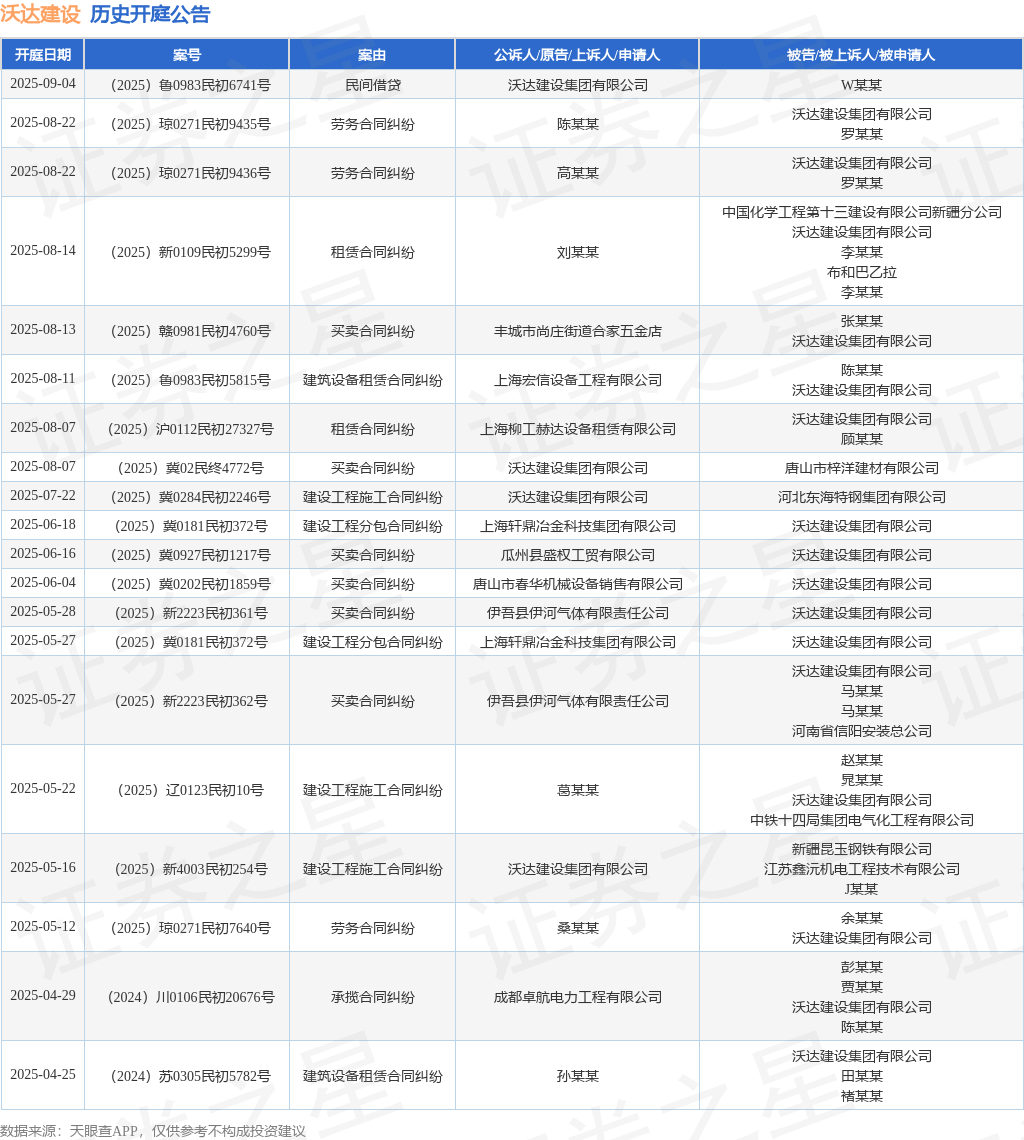1024x1140 pixels.
Task: Click the 数据来源 footer note
Action: point(153,1131)
